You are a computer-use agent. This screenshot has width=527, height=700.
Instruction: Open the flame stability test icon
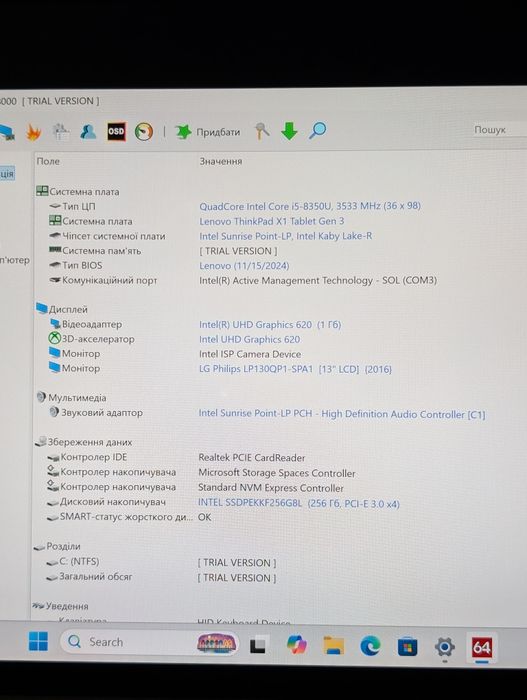[34, 133]
